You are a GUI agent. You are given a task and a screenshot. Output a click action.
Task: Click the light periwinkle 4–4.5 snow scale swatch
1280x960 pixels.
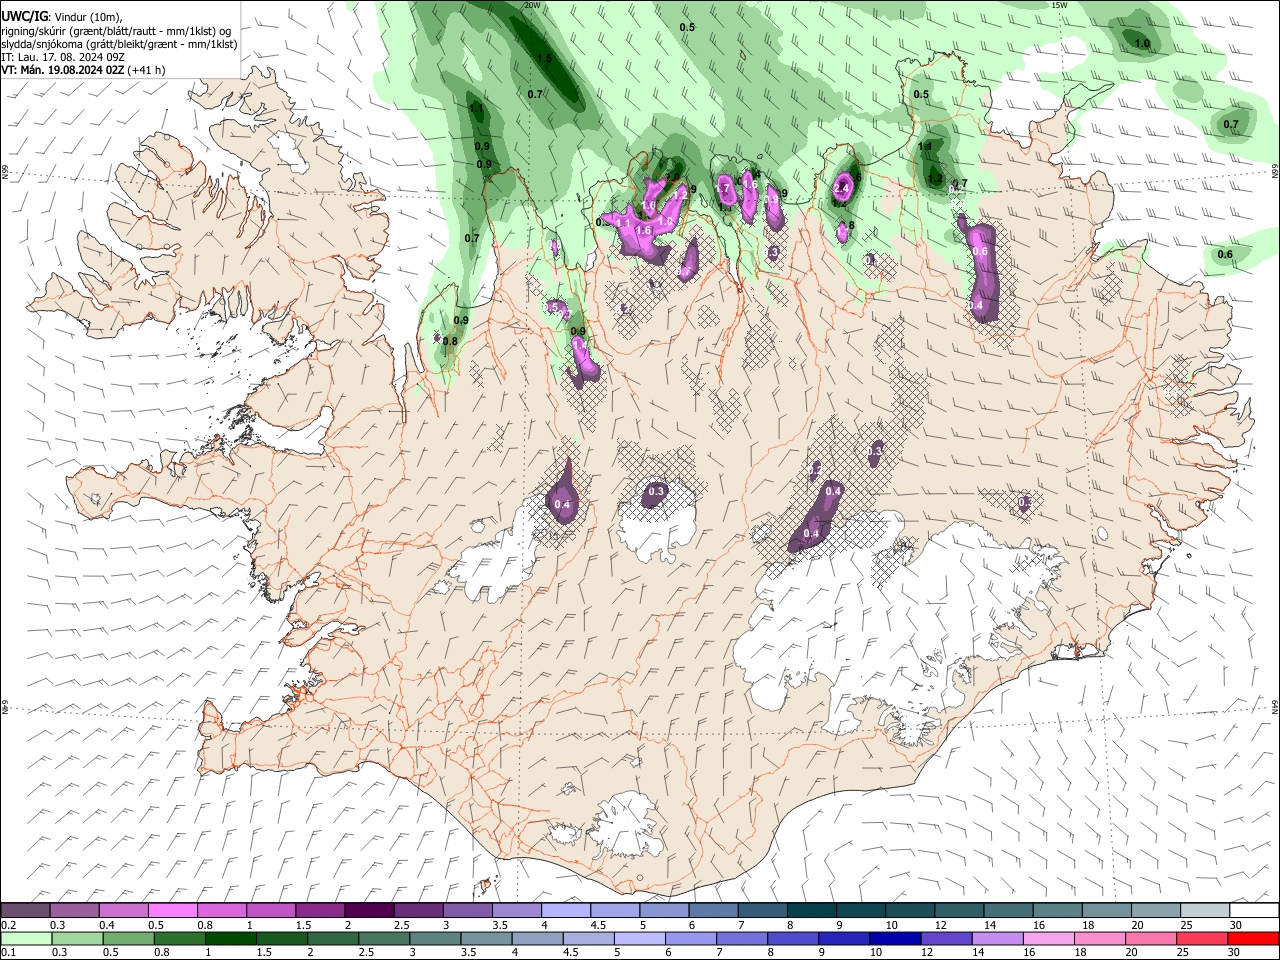click(566, 910)
